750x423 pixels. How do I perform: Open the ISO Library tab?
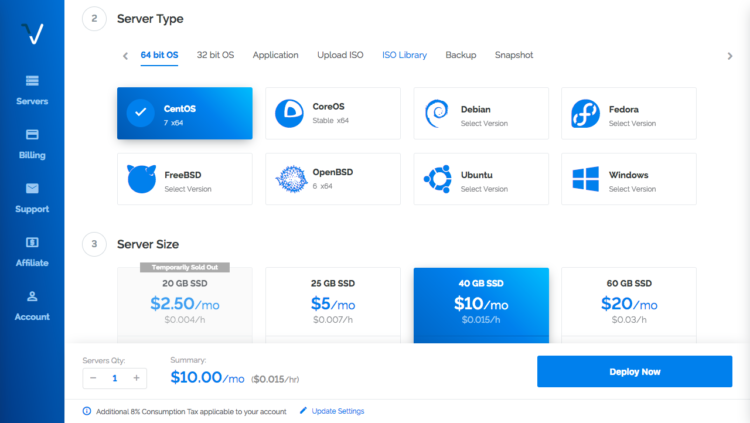coord(404,55)
